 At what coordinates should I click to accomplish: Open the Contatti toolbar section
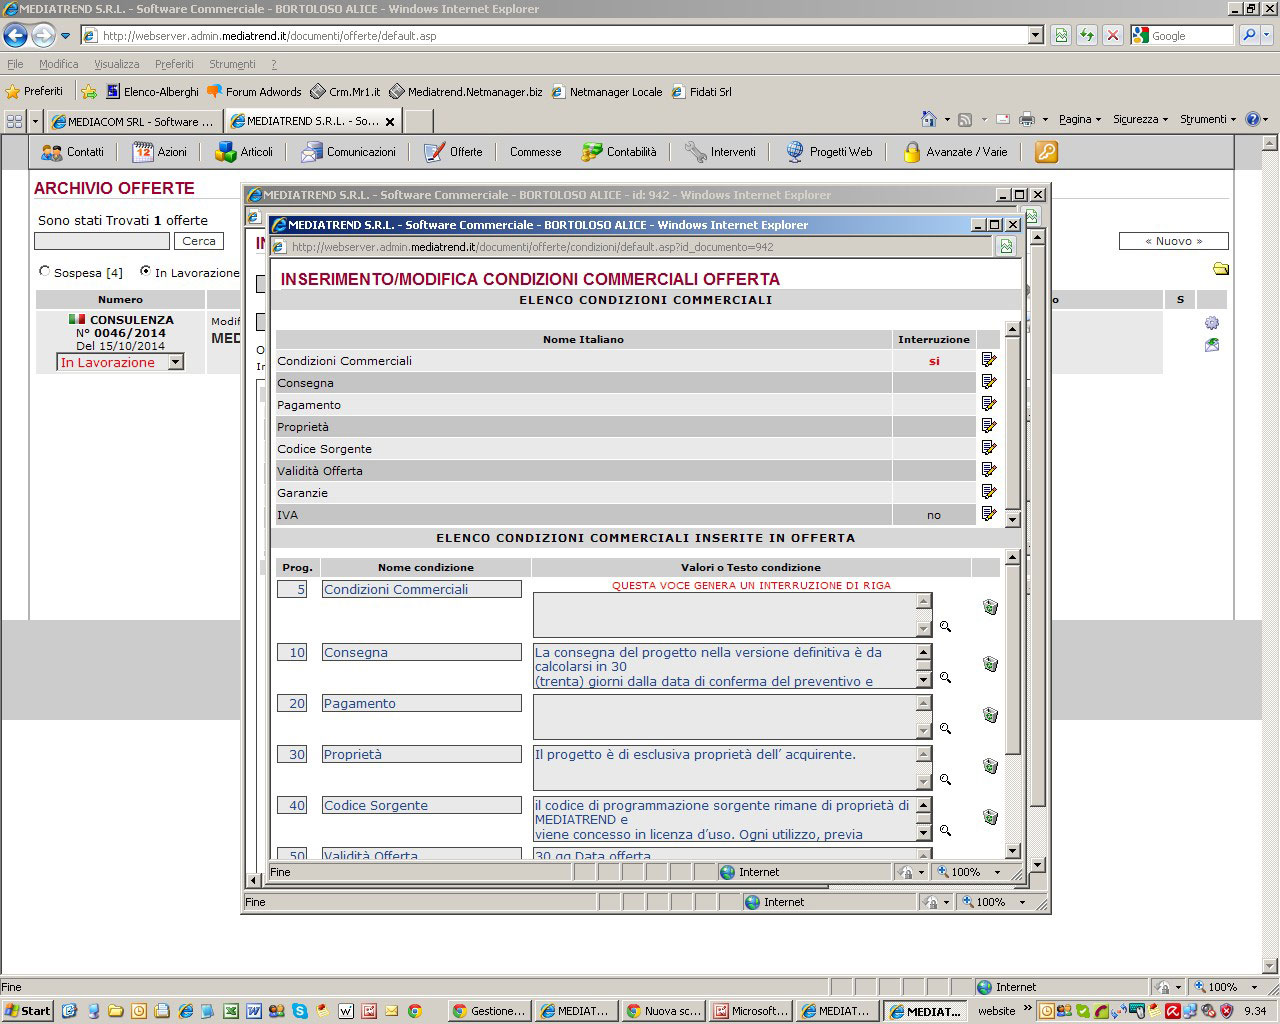pyautogui.click(x=73, y=152)
